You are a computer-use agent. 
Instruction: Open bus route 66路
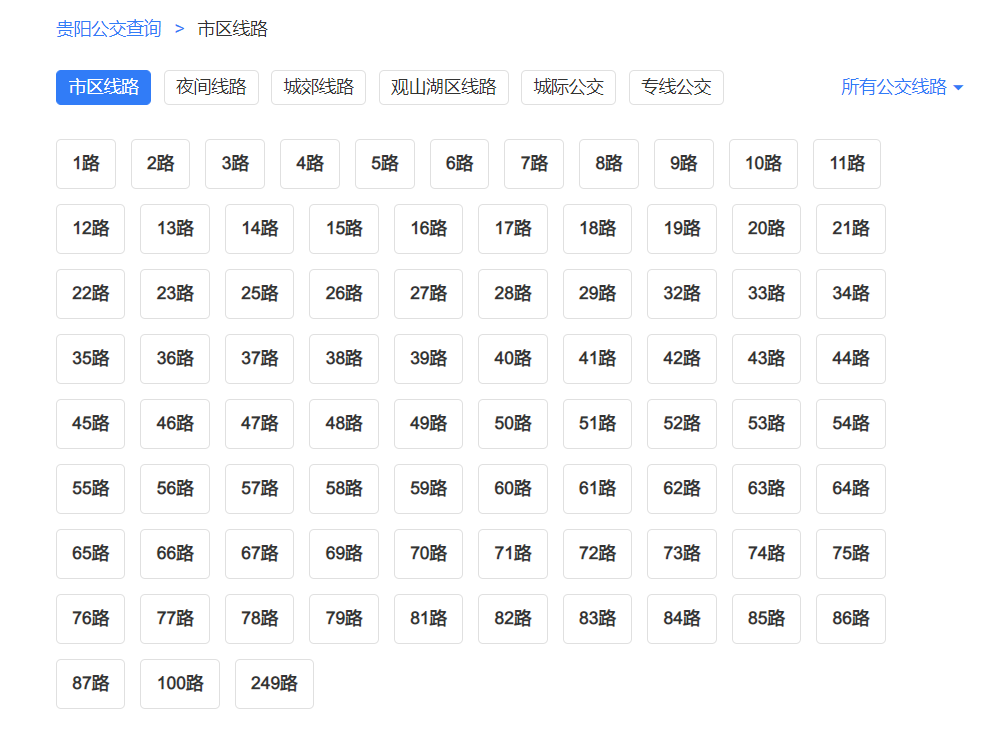(x=175, y=554)
